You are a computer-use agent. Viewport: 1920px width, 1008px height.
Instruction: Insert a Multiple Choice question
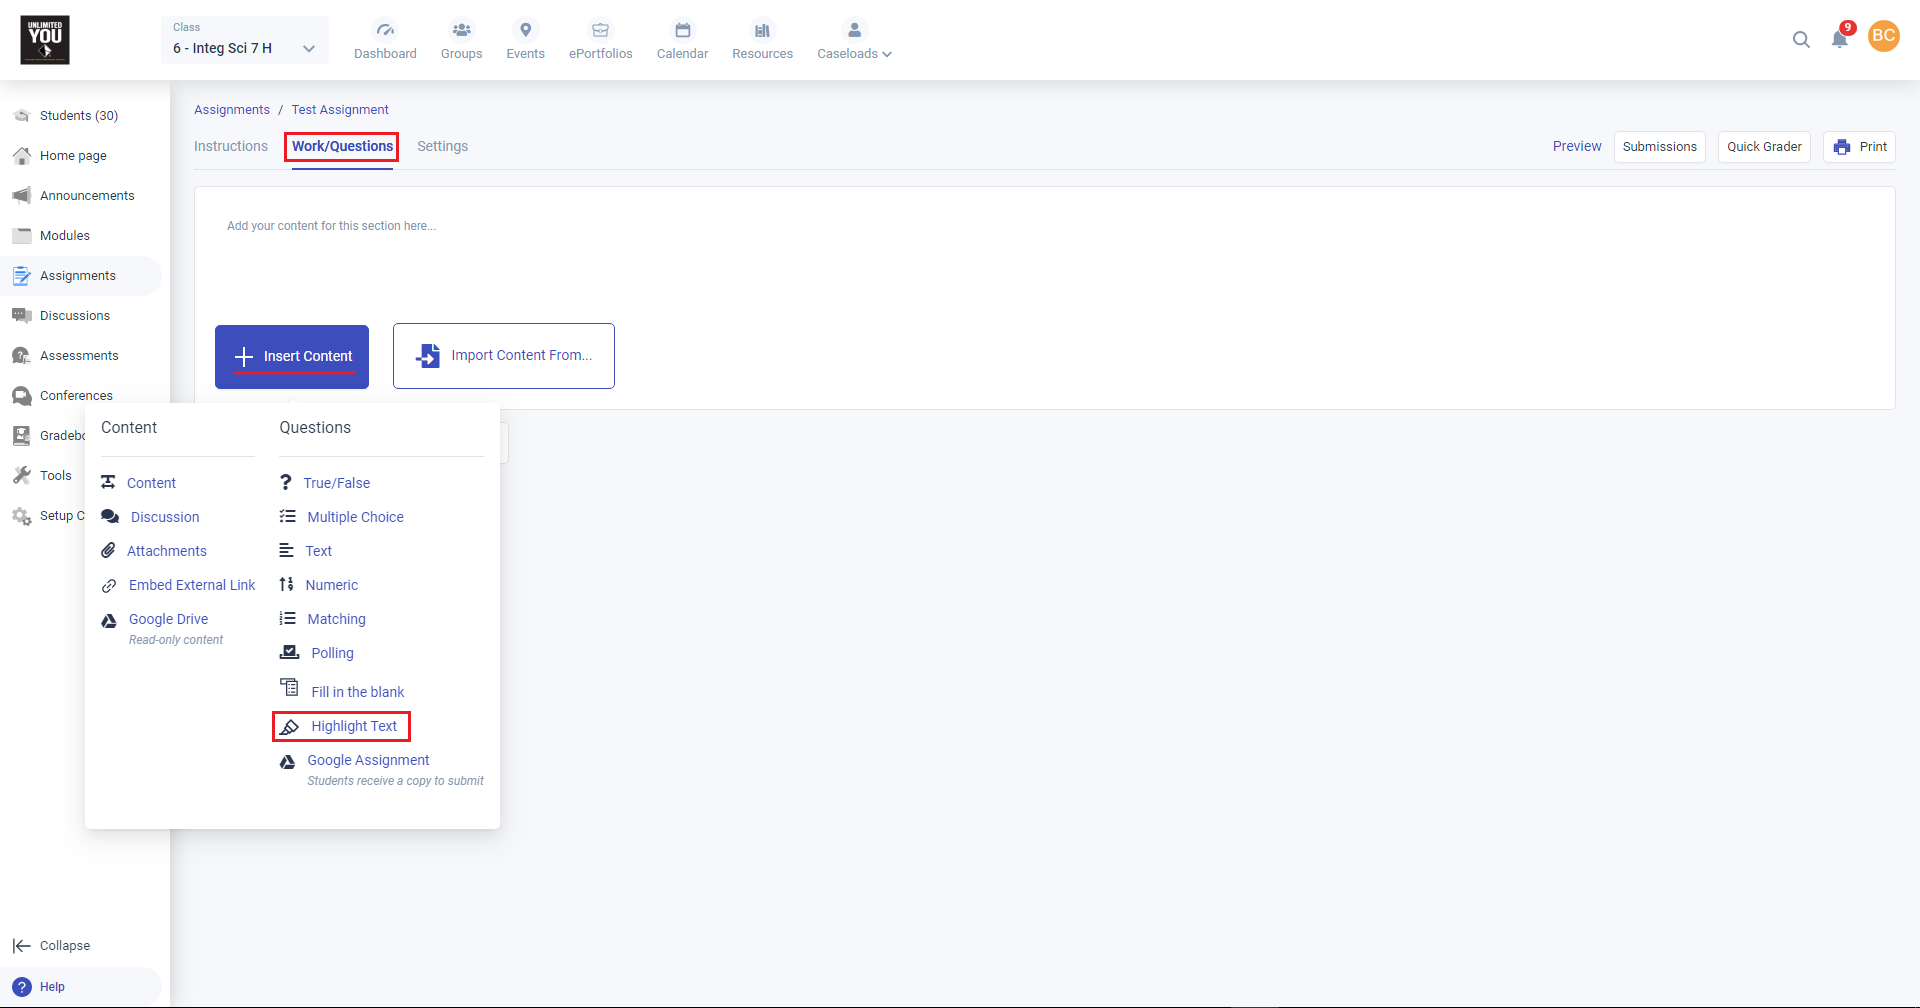tap(342, 517)
